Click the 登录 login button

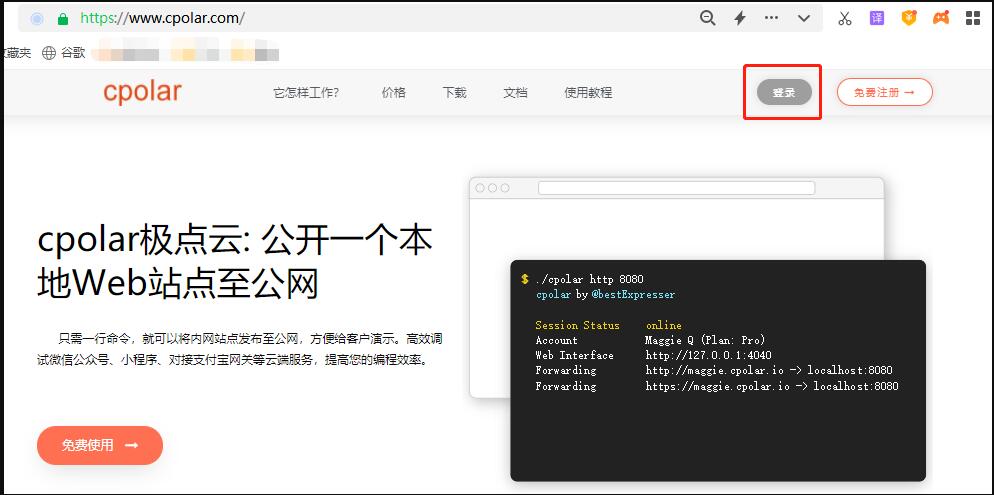click(784, 93)
